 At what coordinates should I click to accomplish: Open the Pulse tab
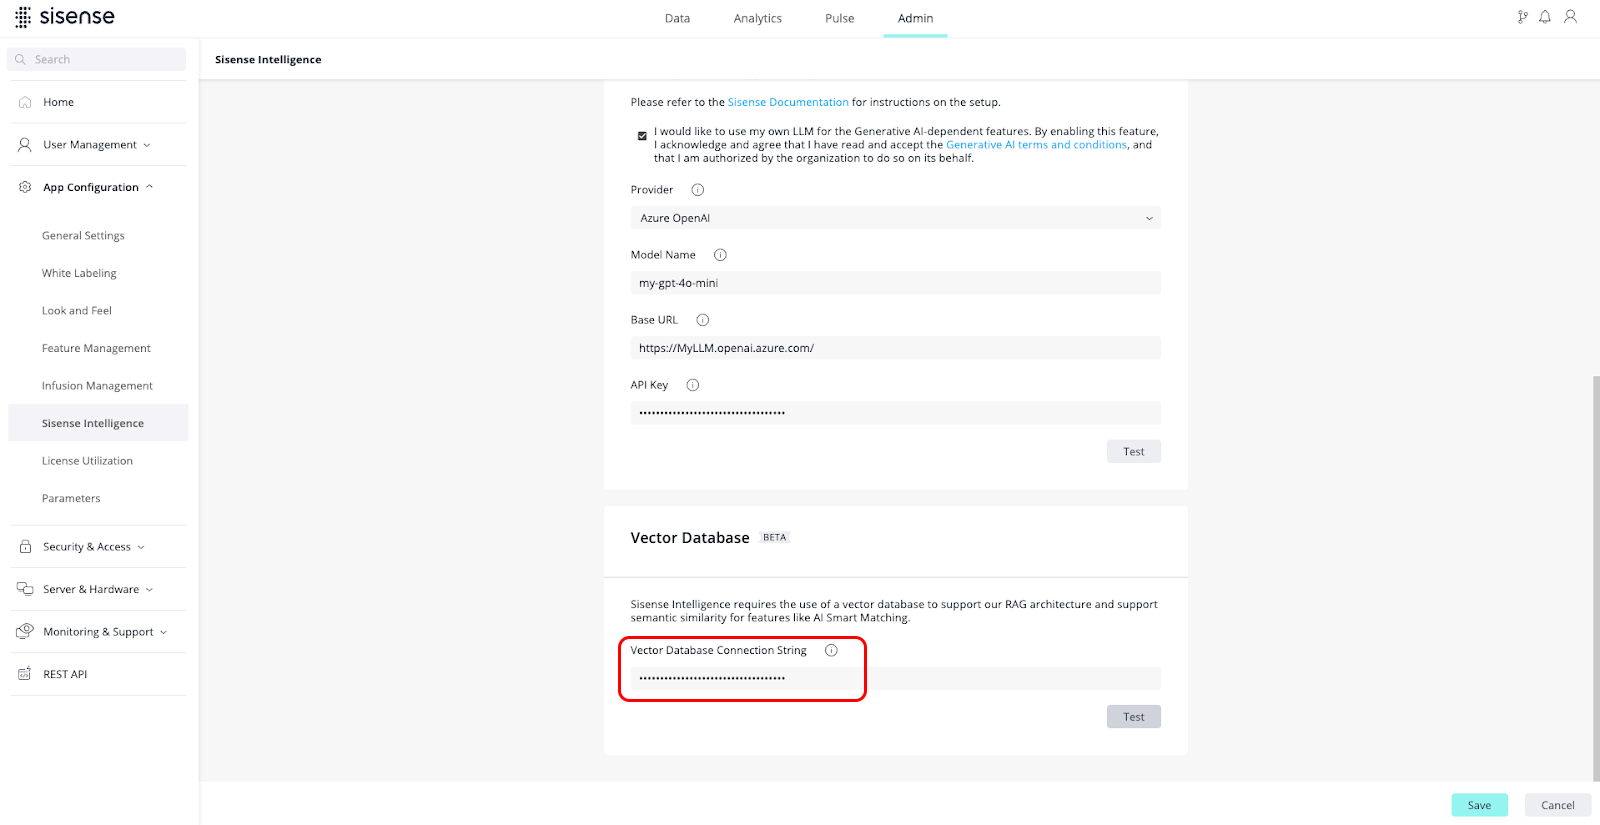point(839,18)
